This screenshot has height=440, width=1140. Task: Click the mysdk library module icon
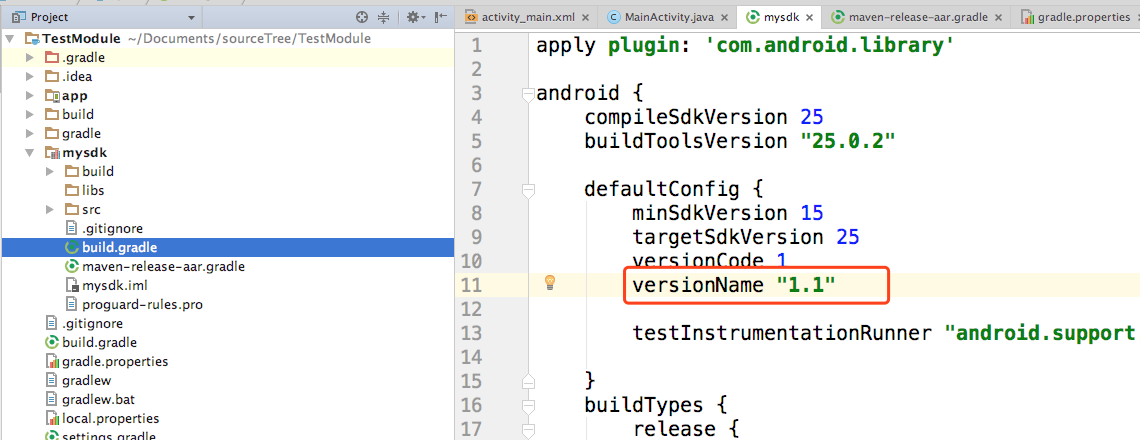click(51, 153)
